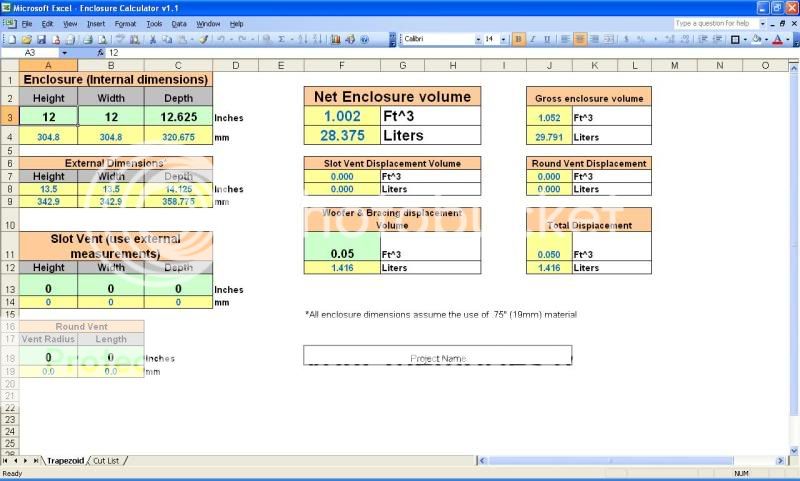Launch the Chart Wizard icon
This screenshot has width=800, height=481.
click(335, 39)
